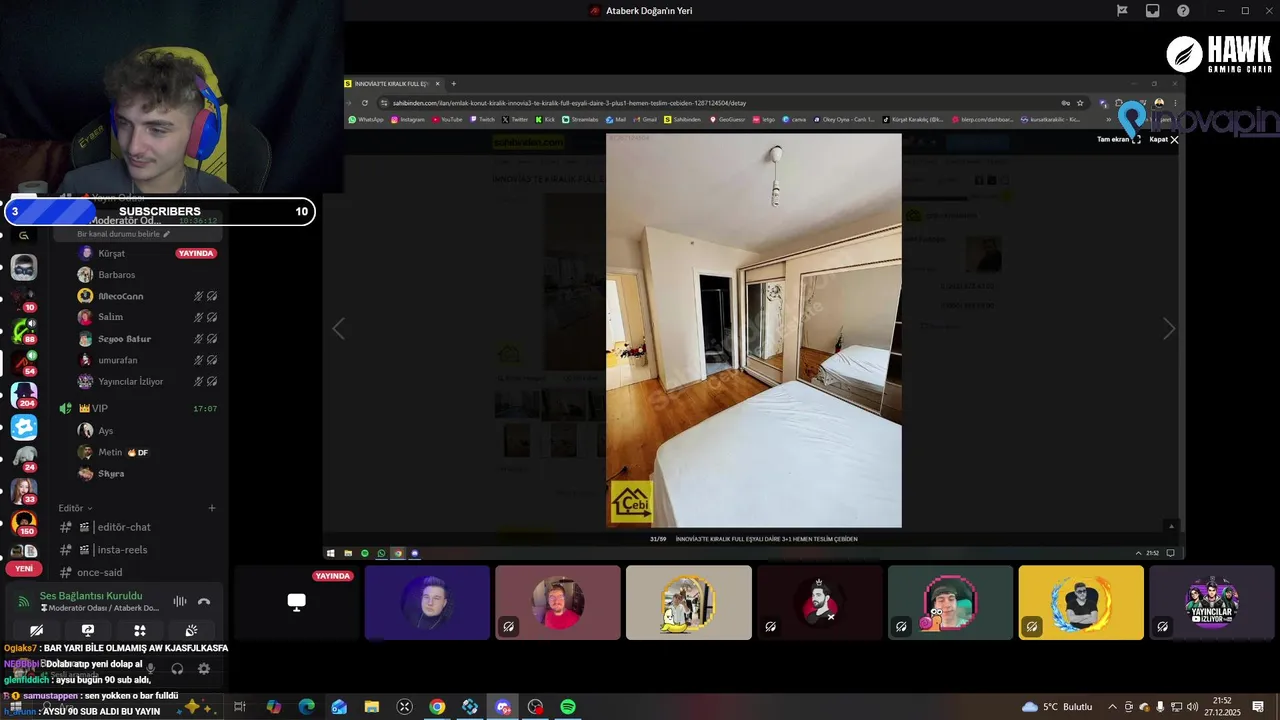Open the YouTube bookmark

447,119
